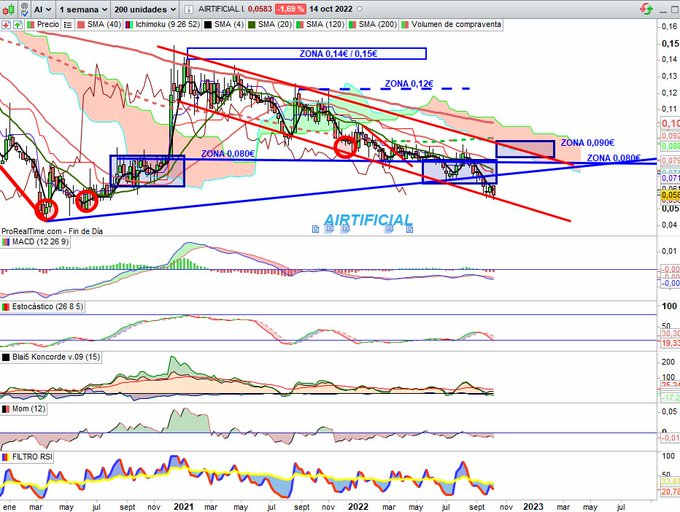The image size is (680, 512).
Task: Click the Ichimoku color icon
Action: pos(129,25)
